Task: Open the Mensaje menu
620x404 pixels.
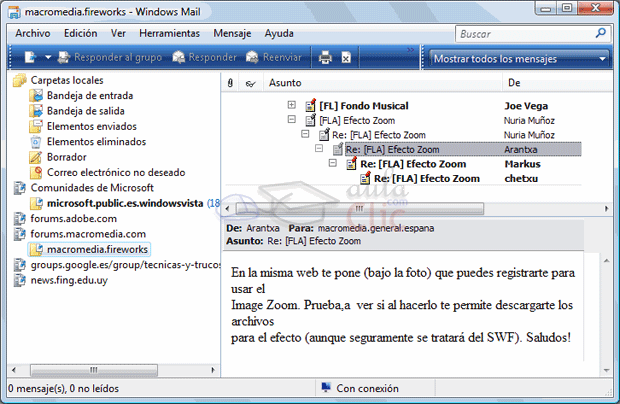Action: [232, 33]
